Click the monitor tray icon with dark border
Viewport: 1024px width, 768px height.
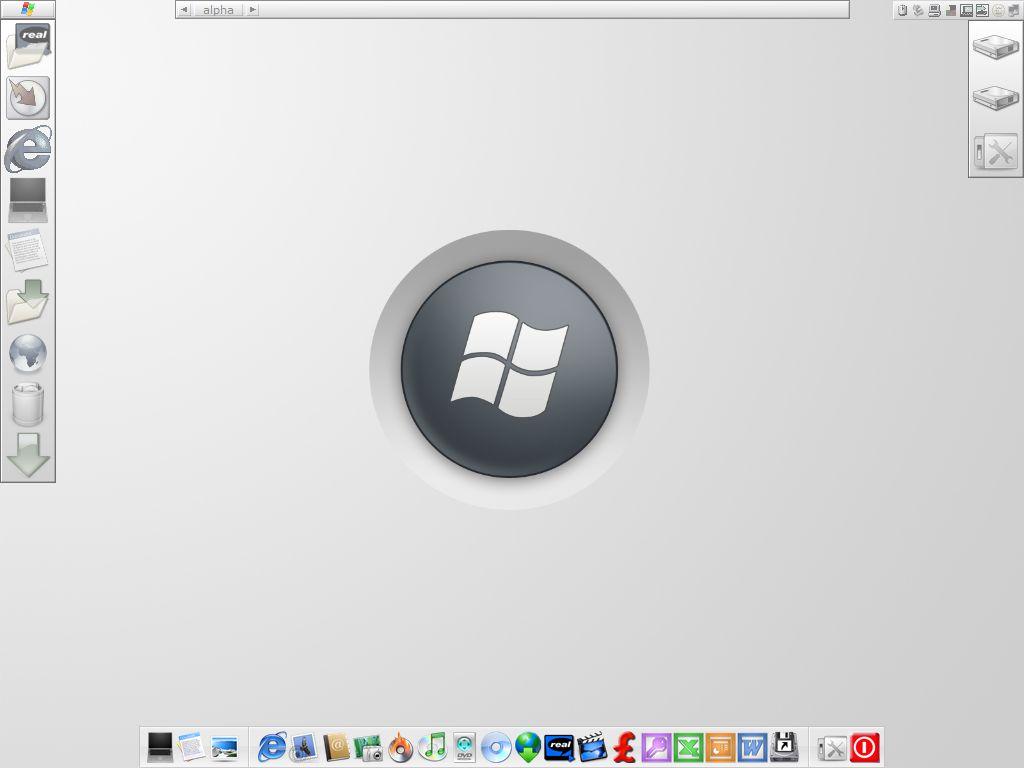(x=967, y=10)
